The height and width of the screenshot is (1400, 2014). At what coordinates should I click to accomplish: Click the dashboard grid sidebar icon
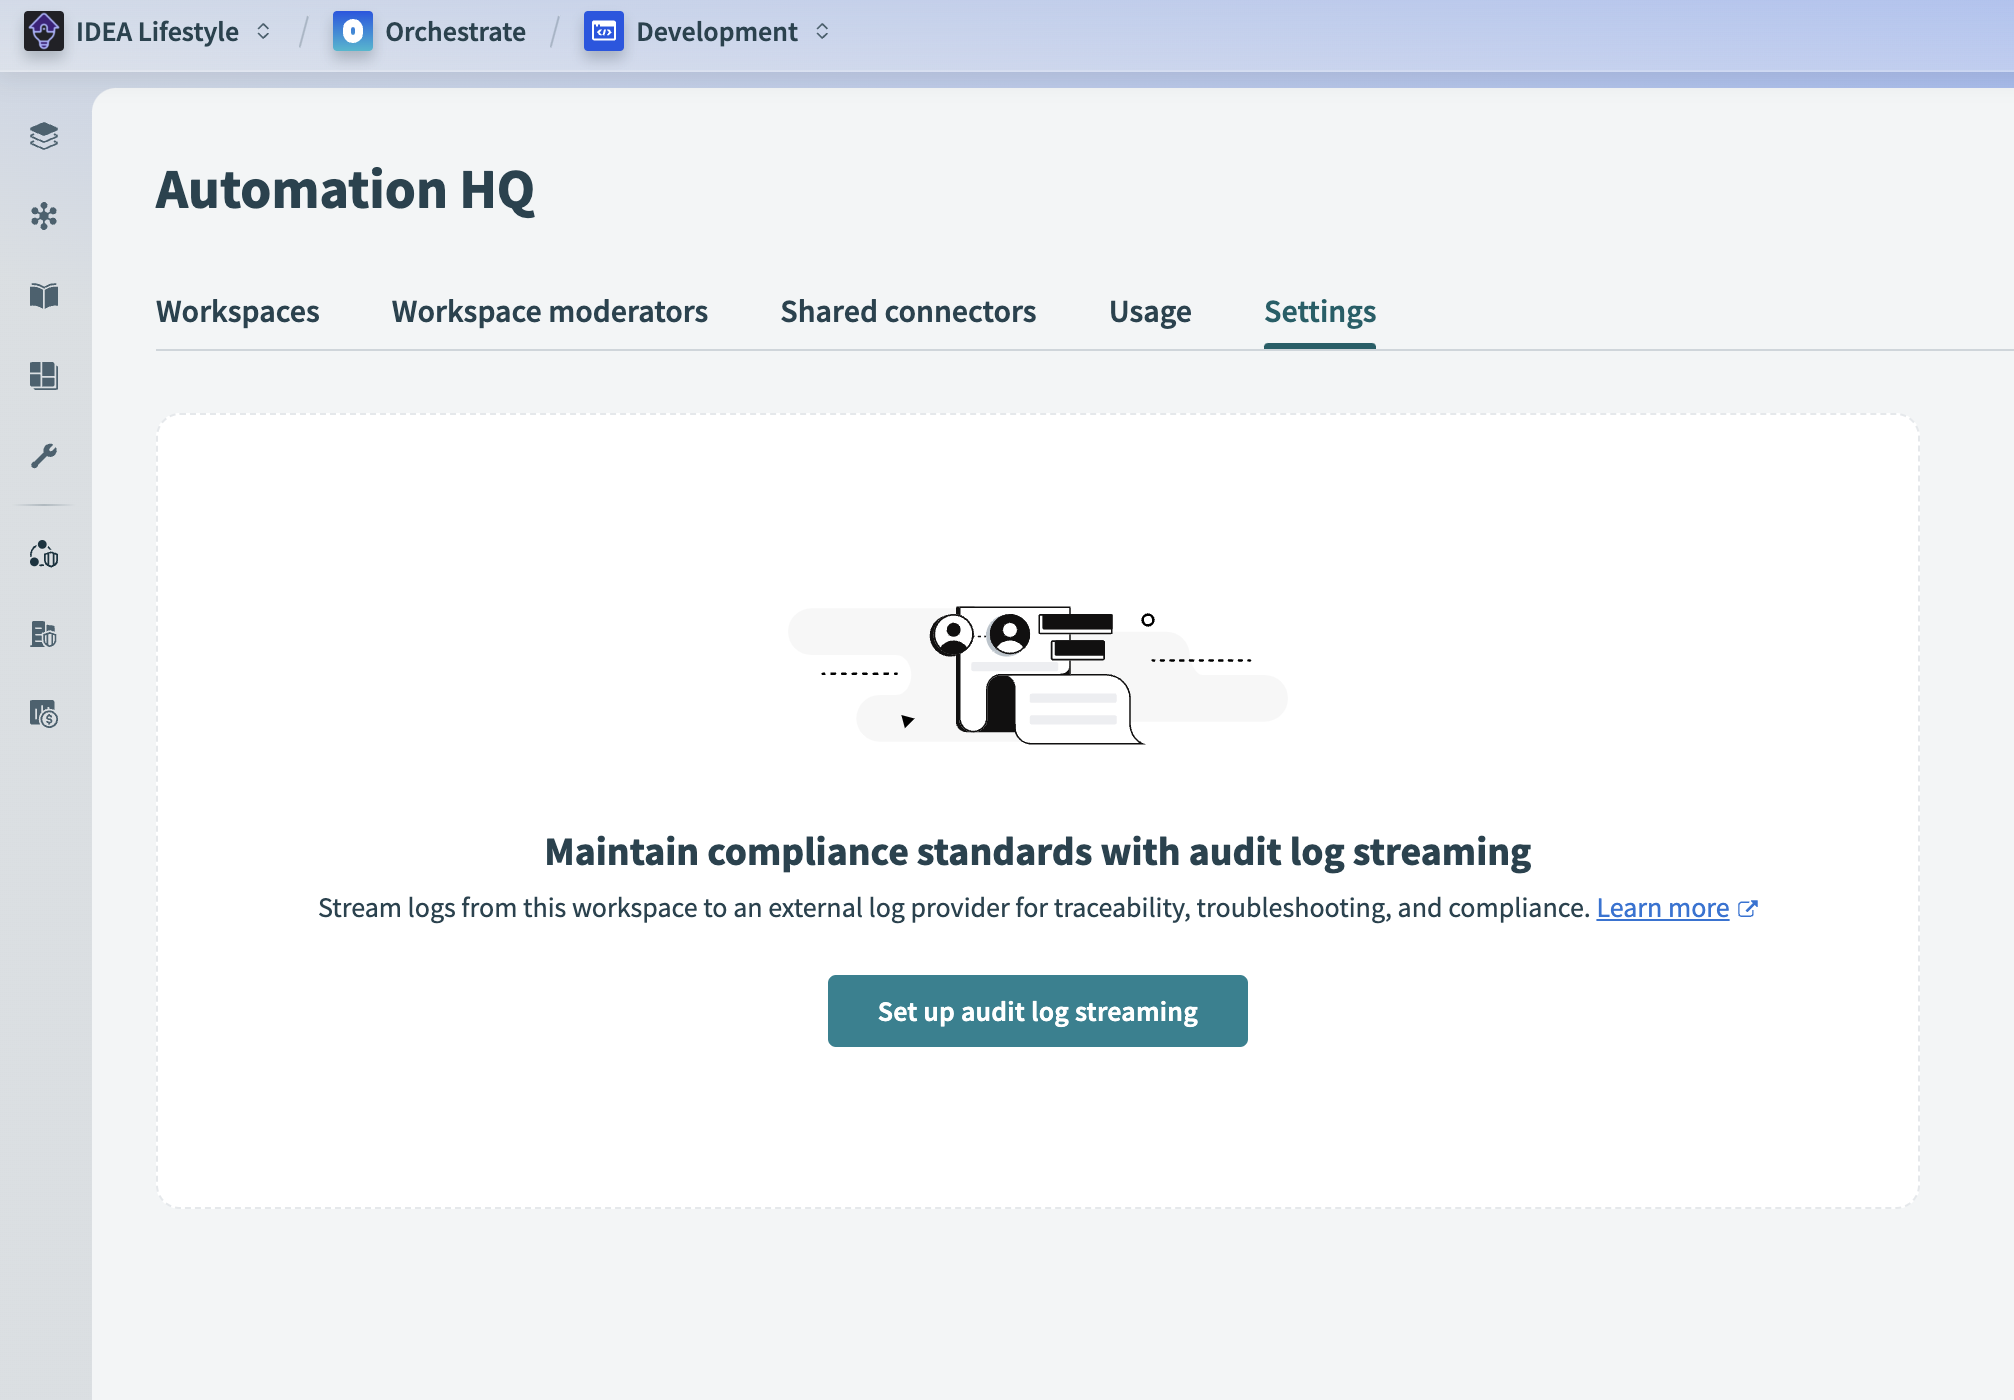click(44, 376)
